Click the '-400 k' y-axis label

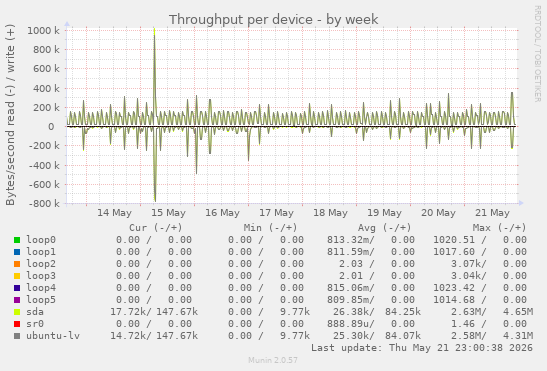coord(44,165)
